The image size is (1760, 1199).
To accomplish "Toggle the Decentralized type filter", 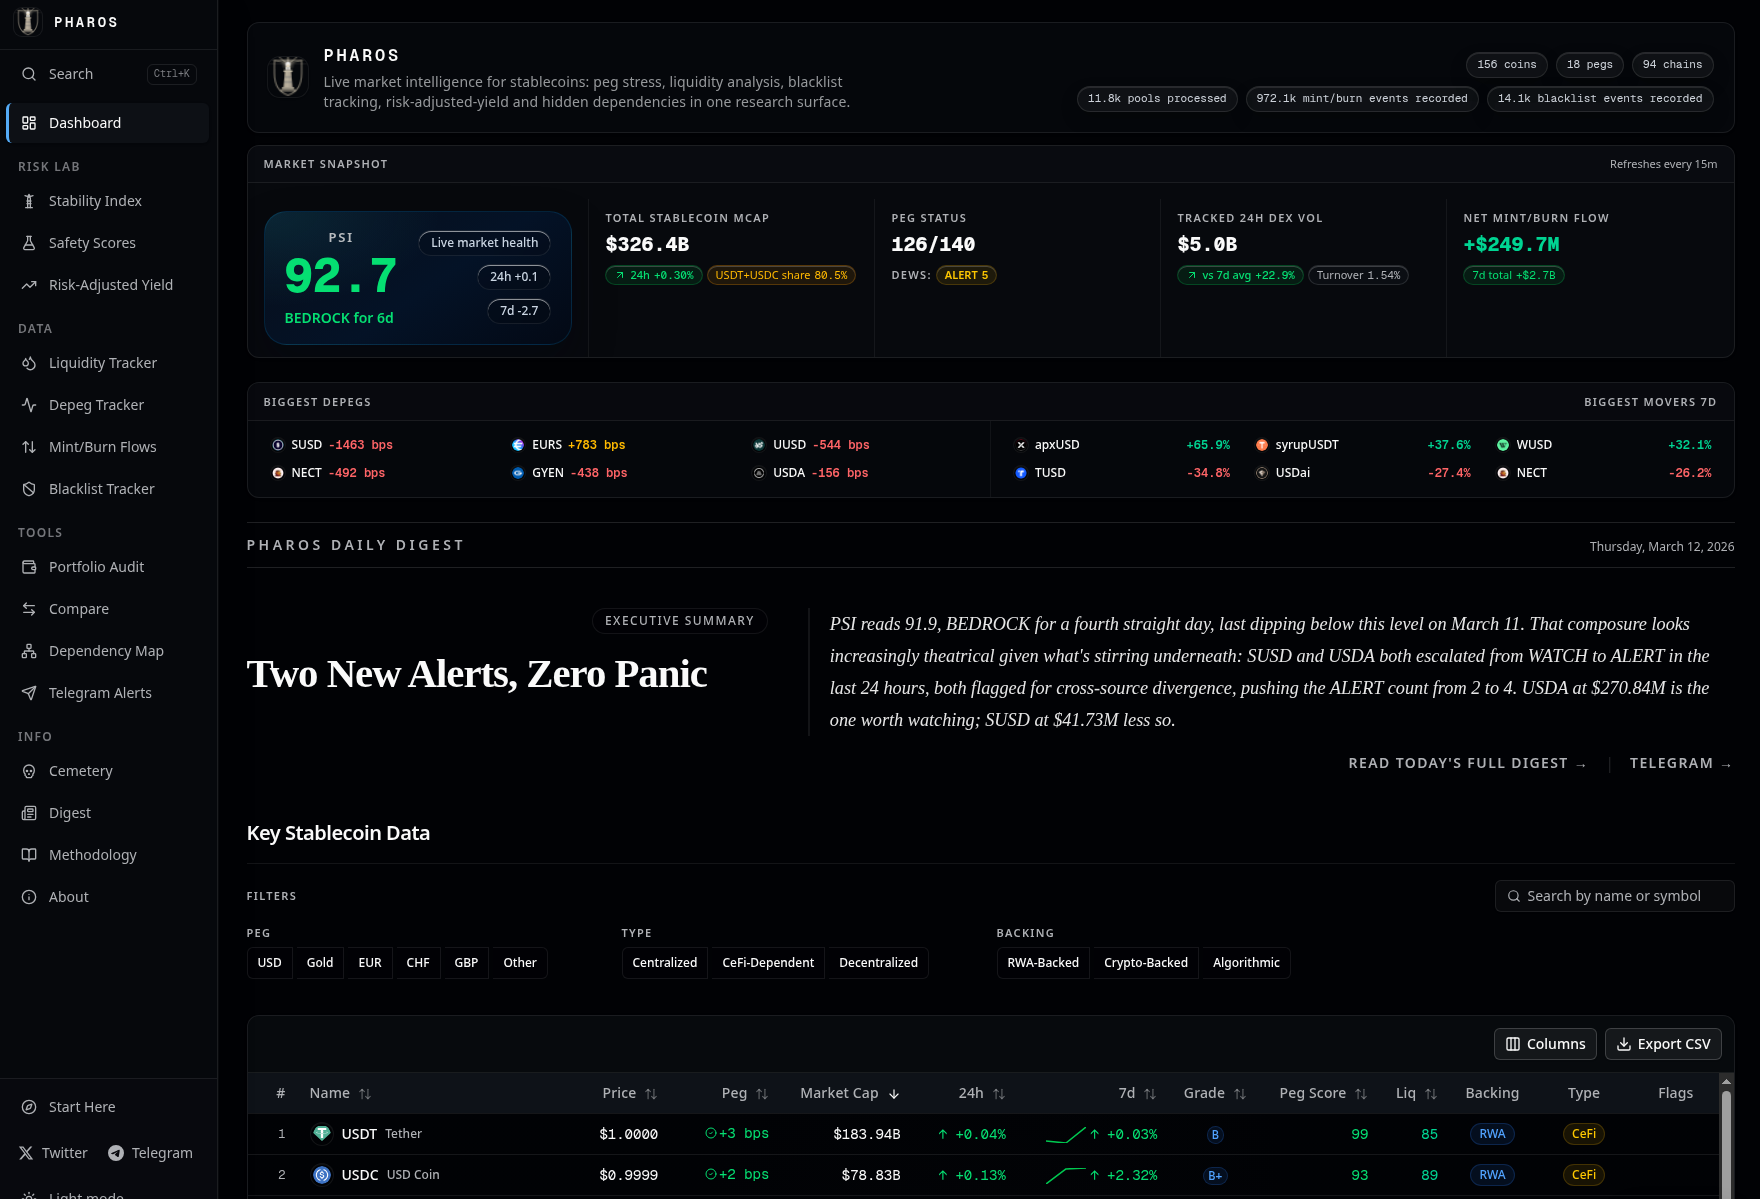I will click(x=877, y=962).
